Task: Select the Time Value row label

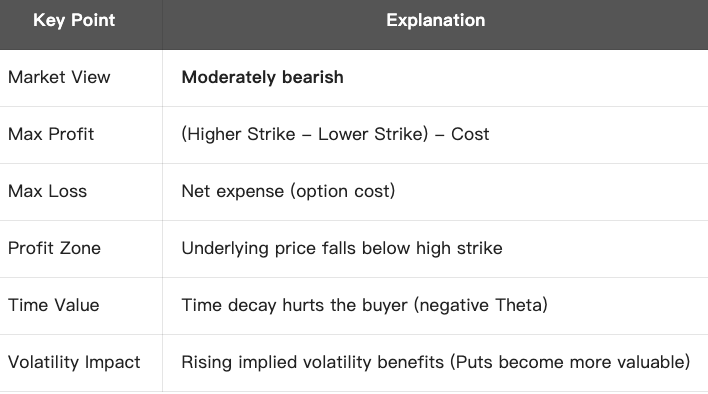Action: click(x=53, y=305)
